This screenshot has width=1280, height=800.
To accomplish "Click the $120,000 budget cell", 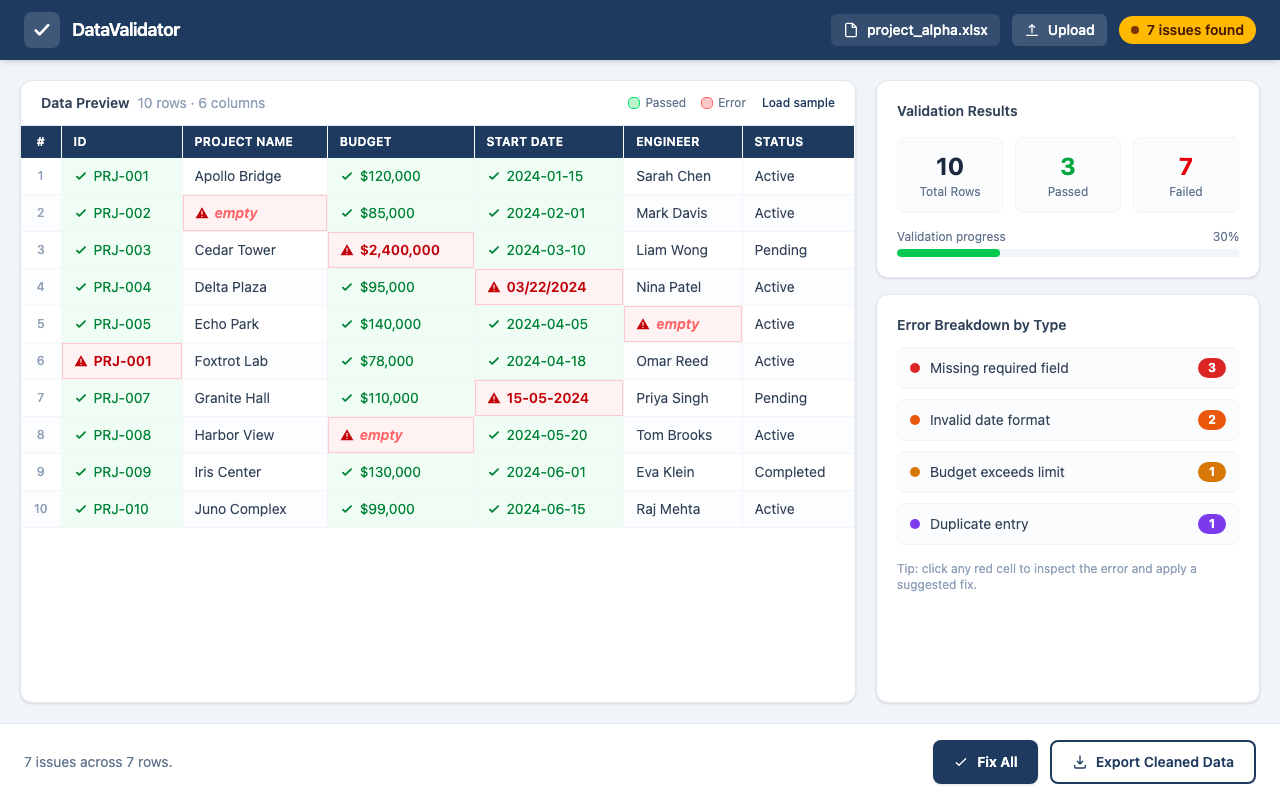I will pyautogui.click(x=401, y=176).
